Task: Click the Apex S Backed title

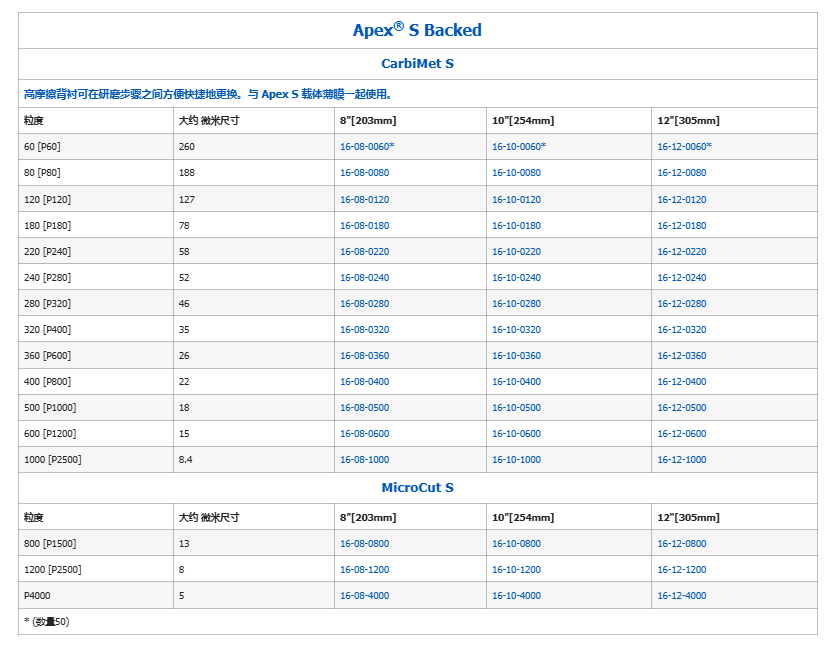Action: [417, 30]
